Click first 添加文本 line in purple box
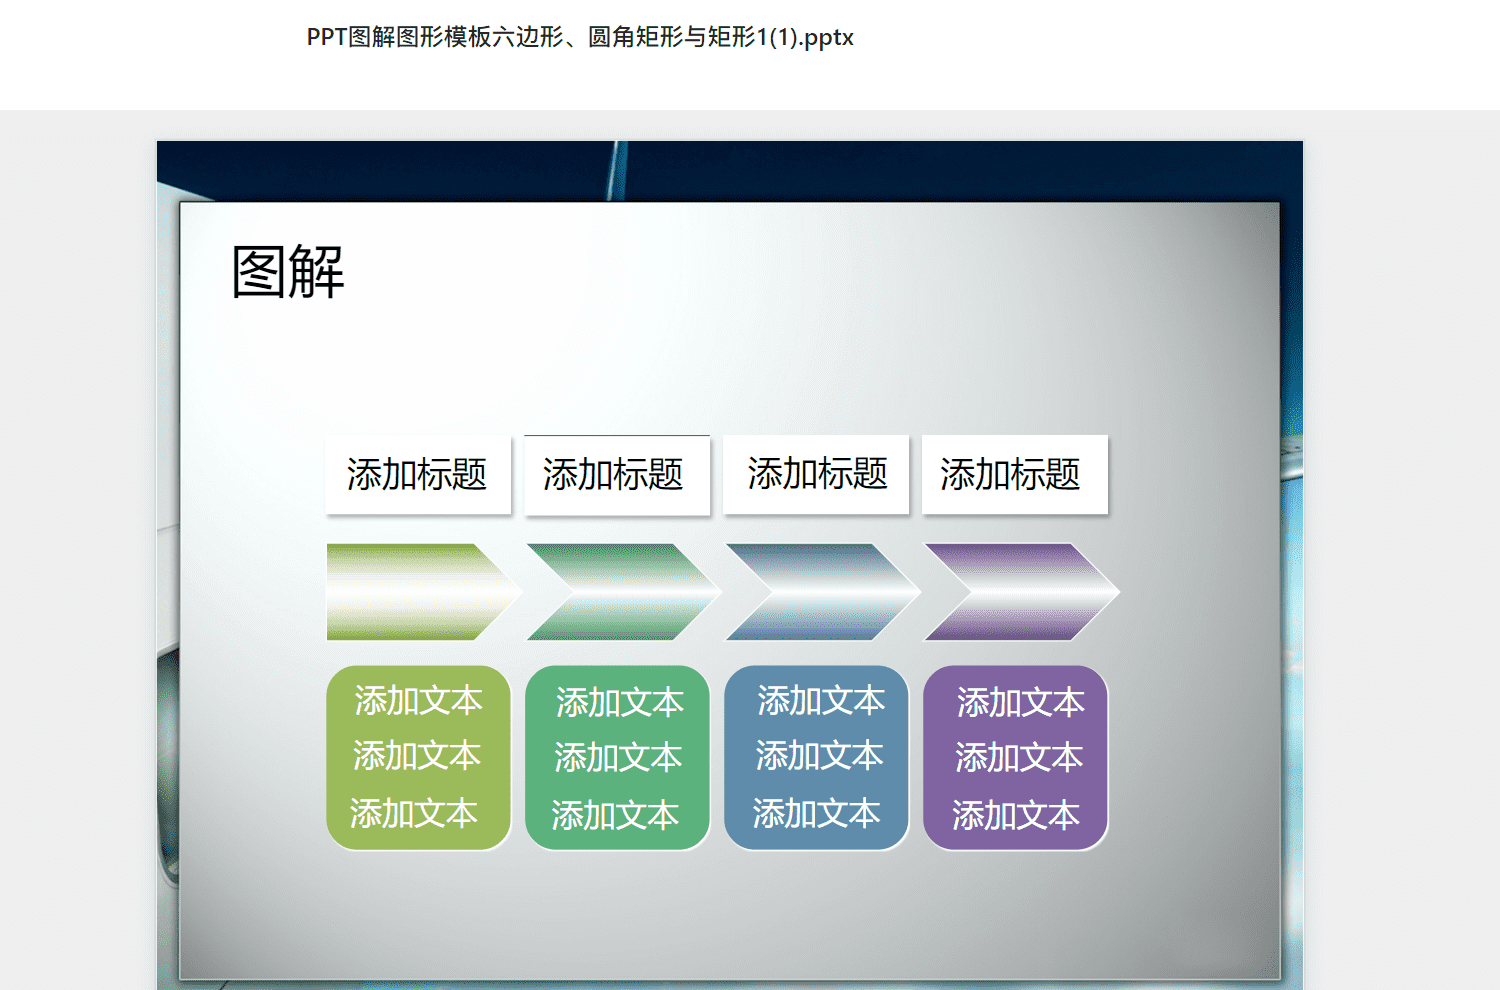 click(x=1020, y=702)
